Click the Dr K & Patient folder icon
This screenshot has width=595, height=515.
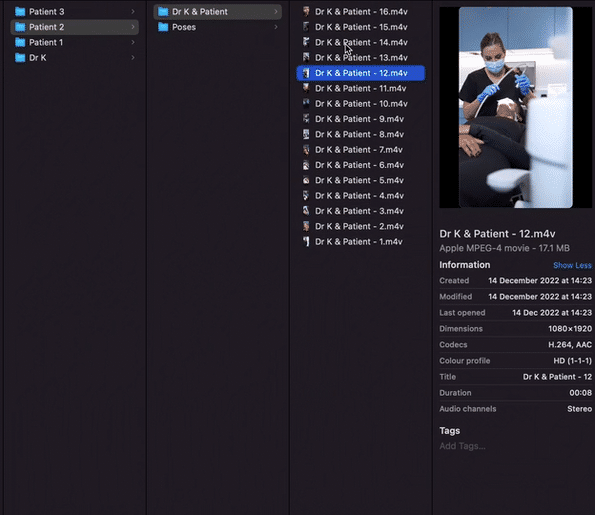pos(163,12)
